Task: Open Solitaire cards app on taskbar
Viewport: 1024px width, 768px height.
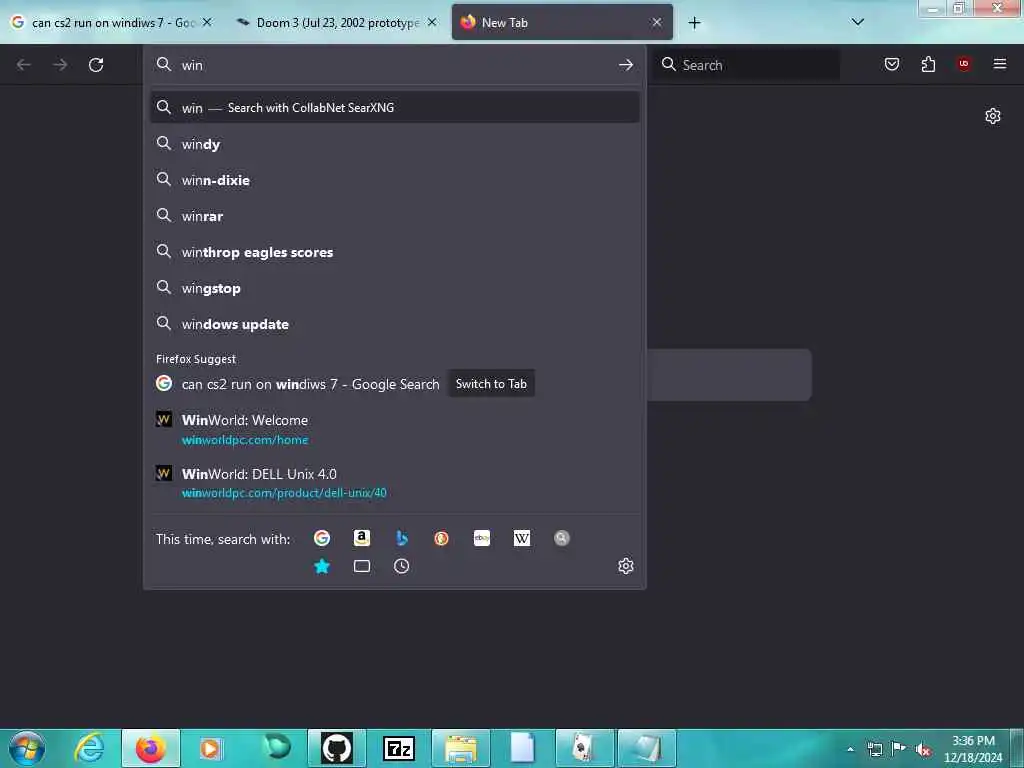Action: (584, 748)
